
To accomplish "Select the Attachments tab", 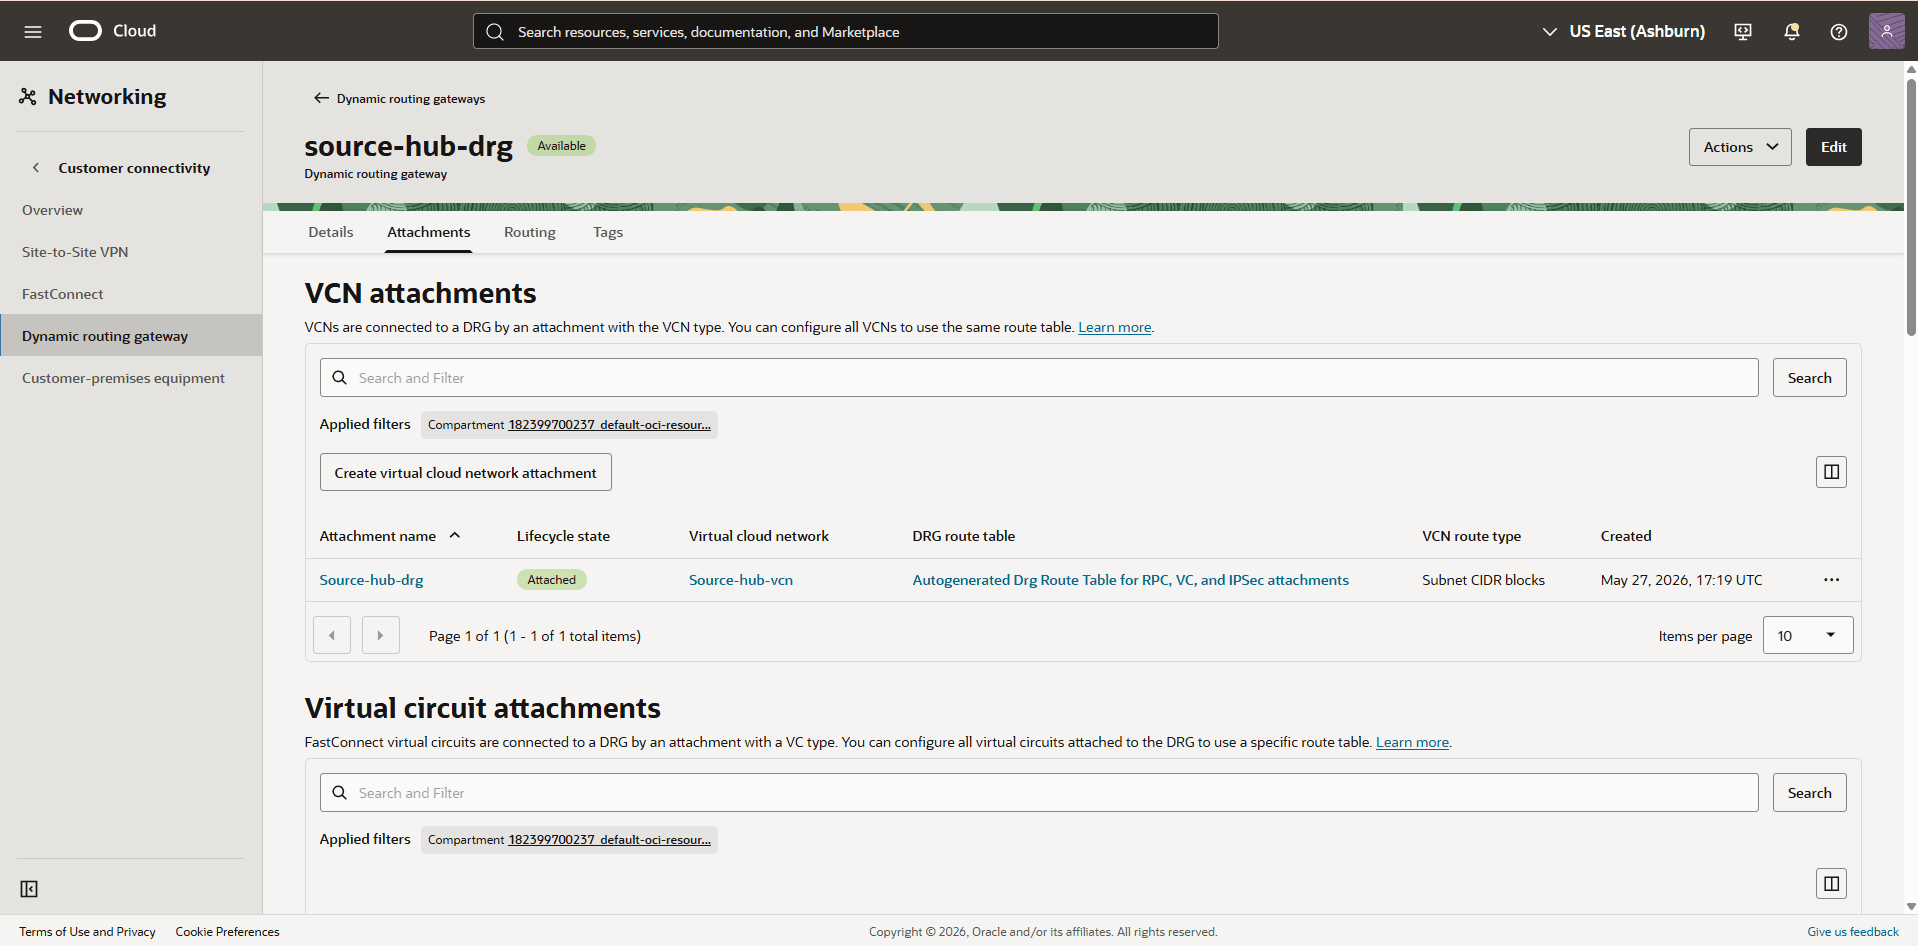I will click(x=429, y=232).
